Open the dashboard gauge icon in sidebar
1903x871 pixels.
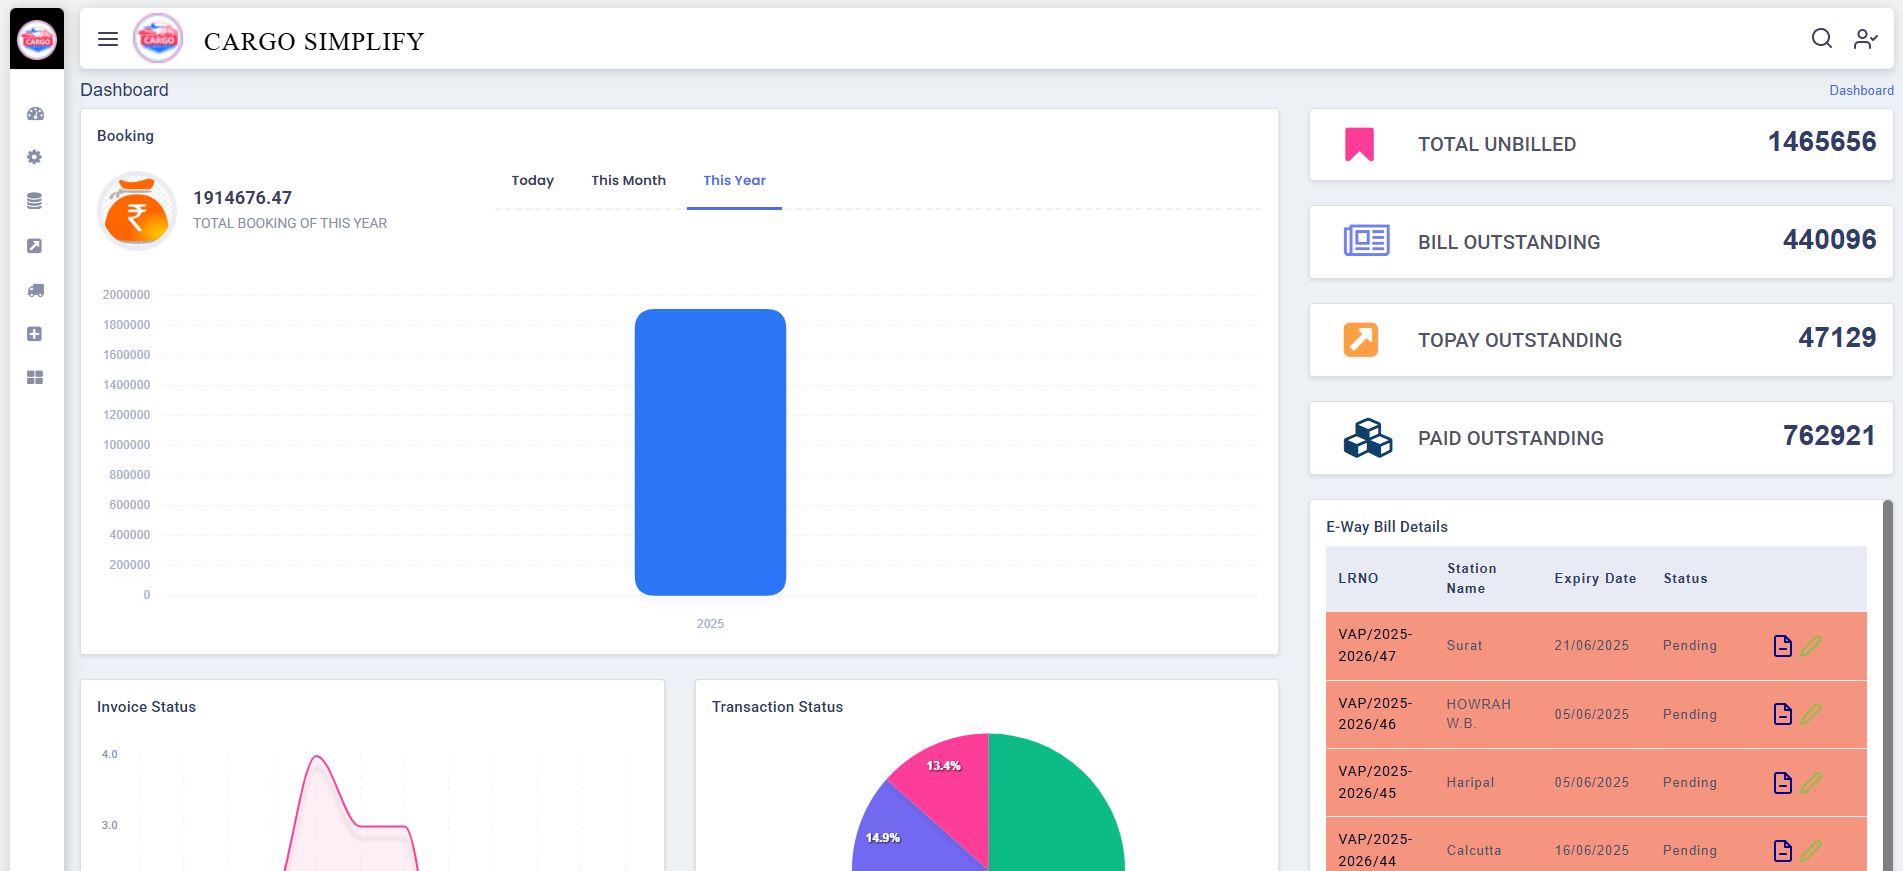click(x=35, y=114)
